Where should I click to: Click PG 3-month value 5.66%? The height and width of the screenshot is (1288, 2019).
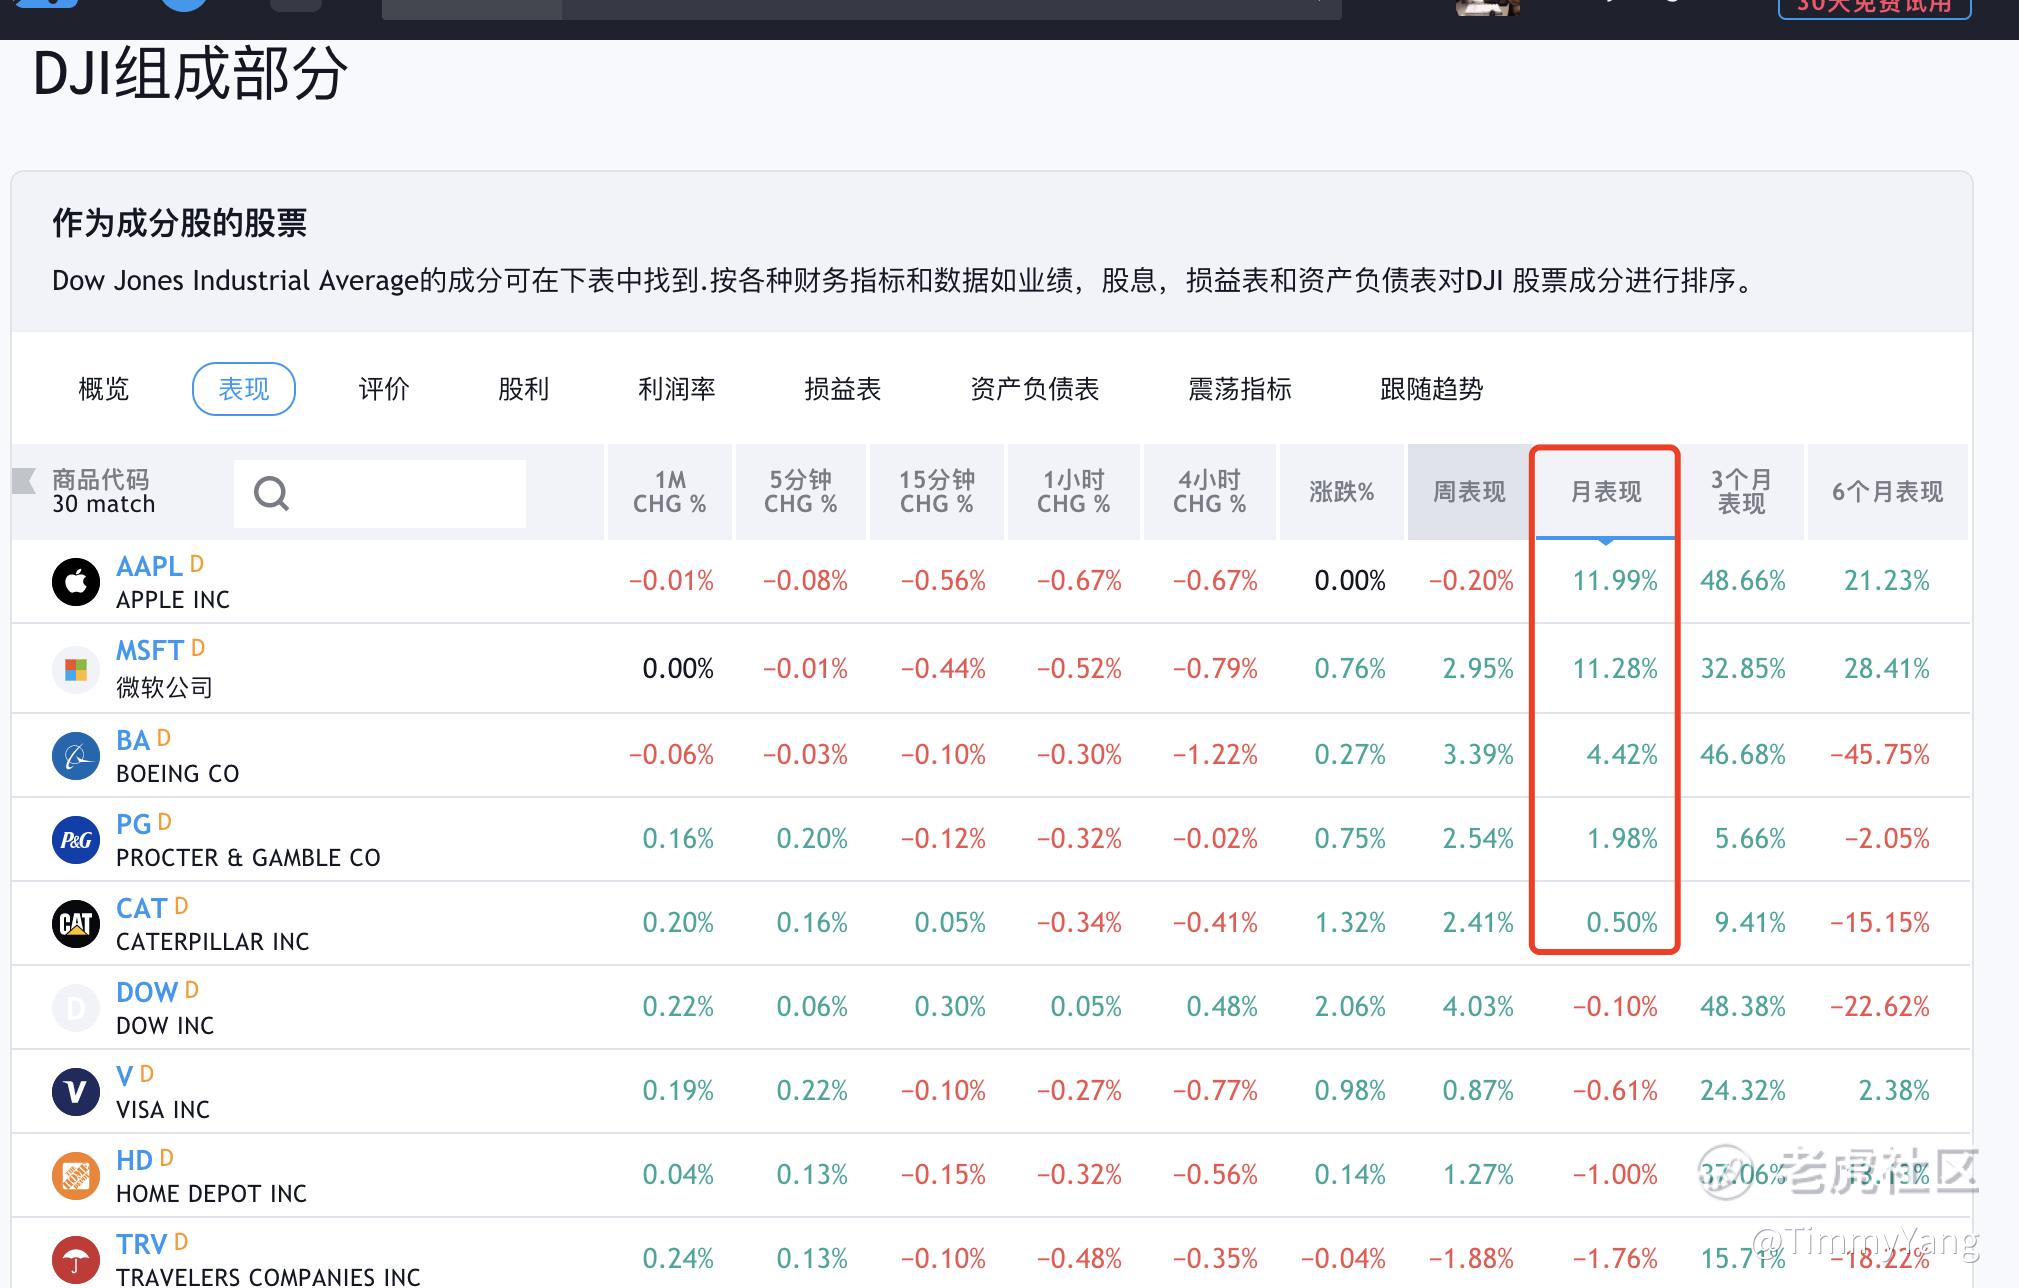tap(1750, 839)
